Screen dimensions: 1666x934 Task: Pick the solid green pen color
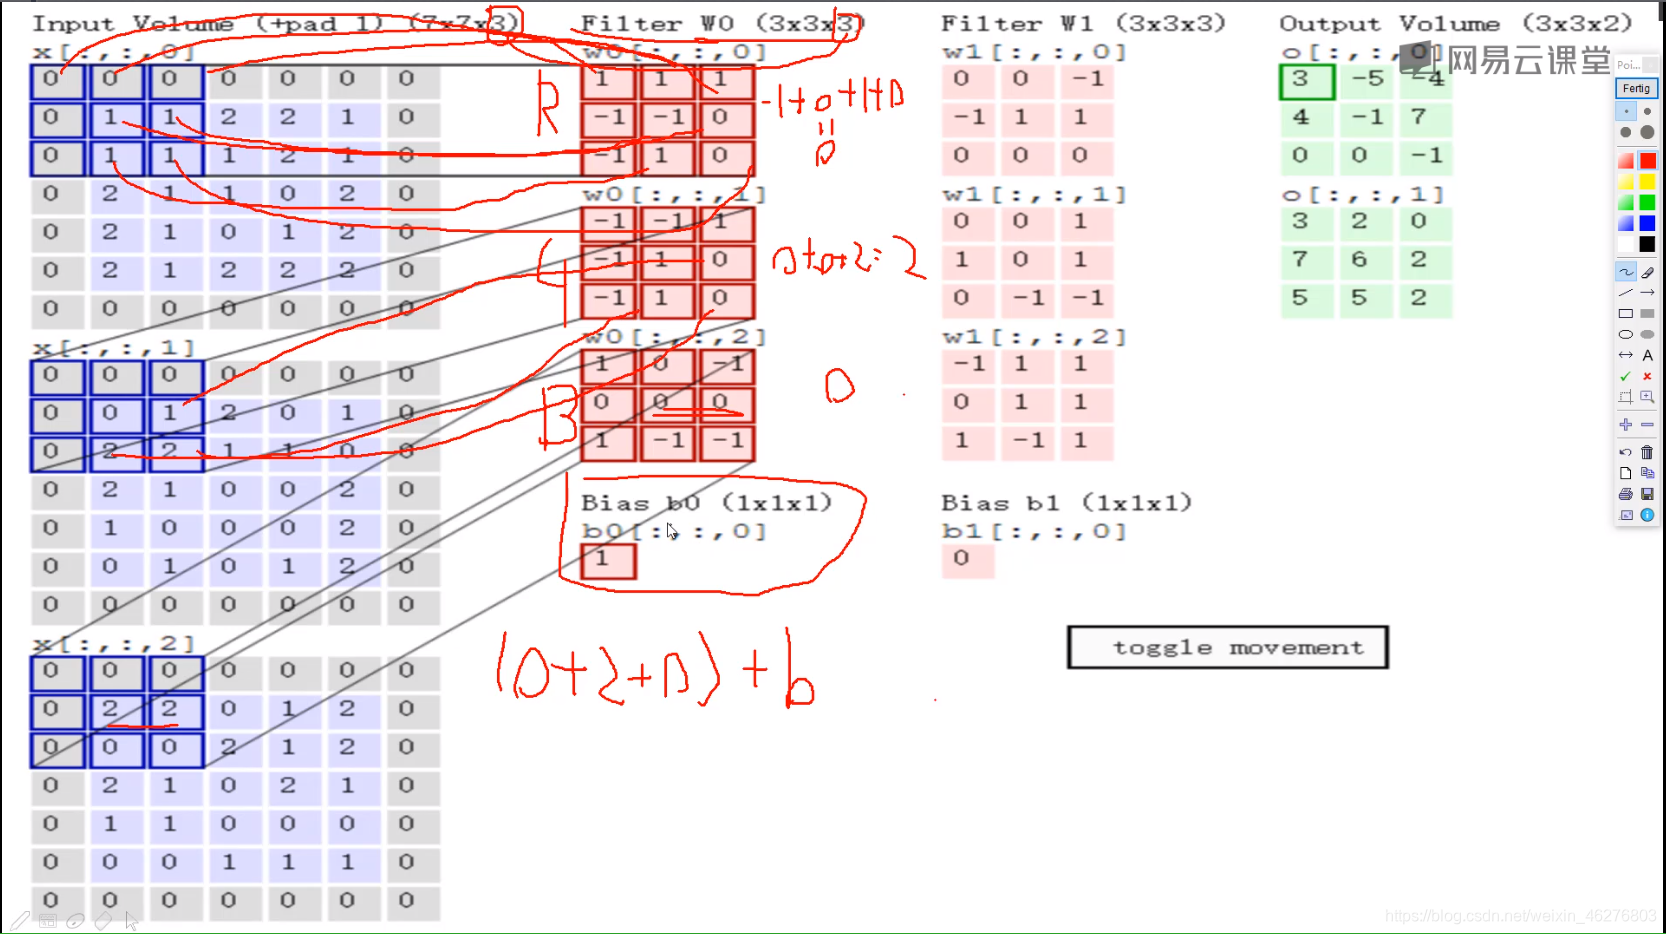tap(1647, 203)
